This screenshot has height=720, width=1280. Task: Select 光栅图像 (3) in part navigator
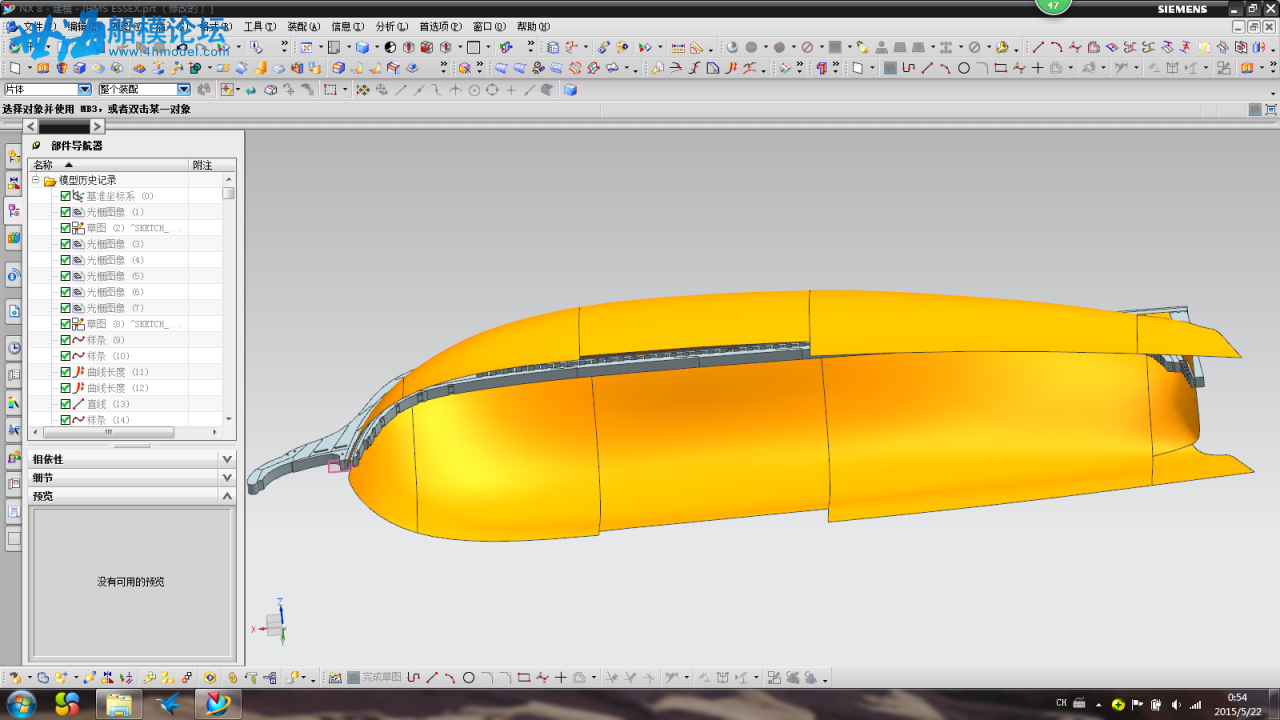tap(115, 244)
